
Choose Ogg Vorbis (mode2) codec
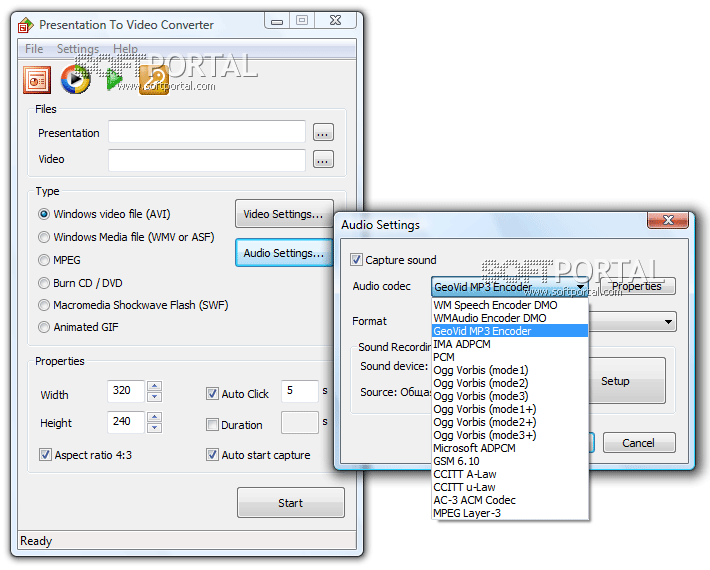click(x=510, y=383)
